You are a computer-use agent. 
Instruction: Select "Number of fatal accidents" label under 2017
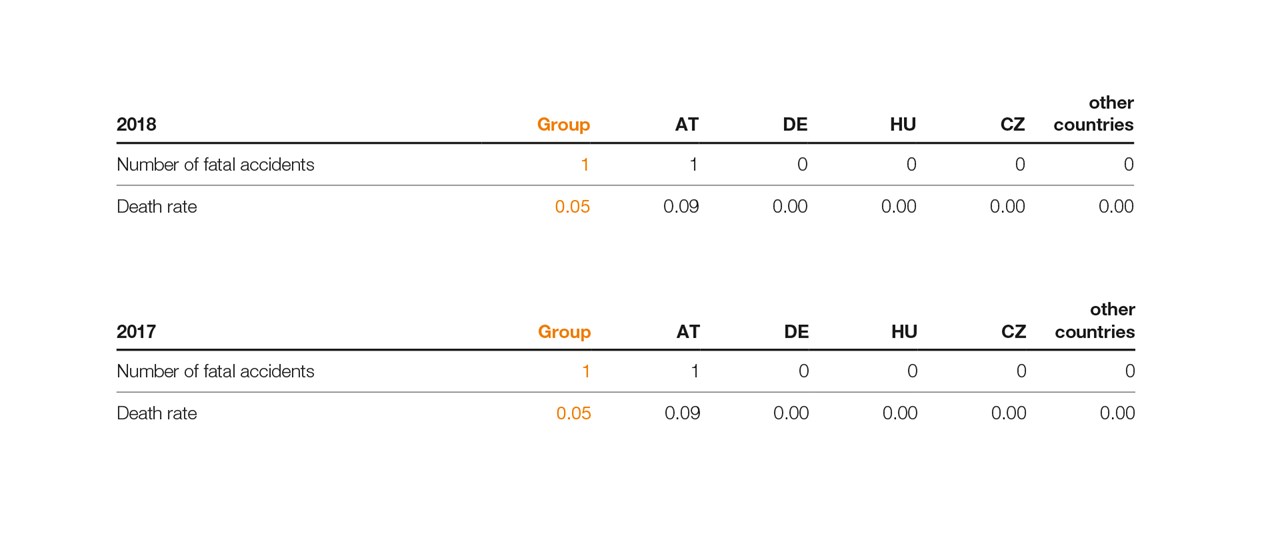click(215, 372)
